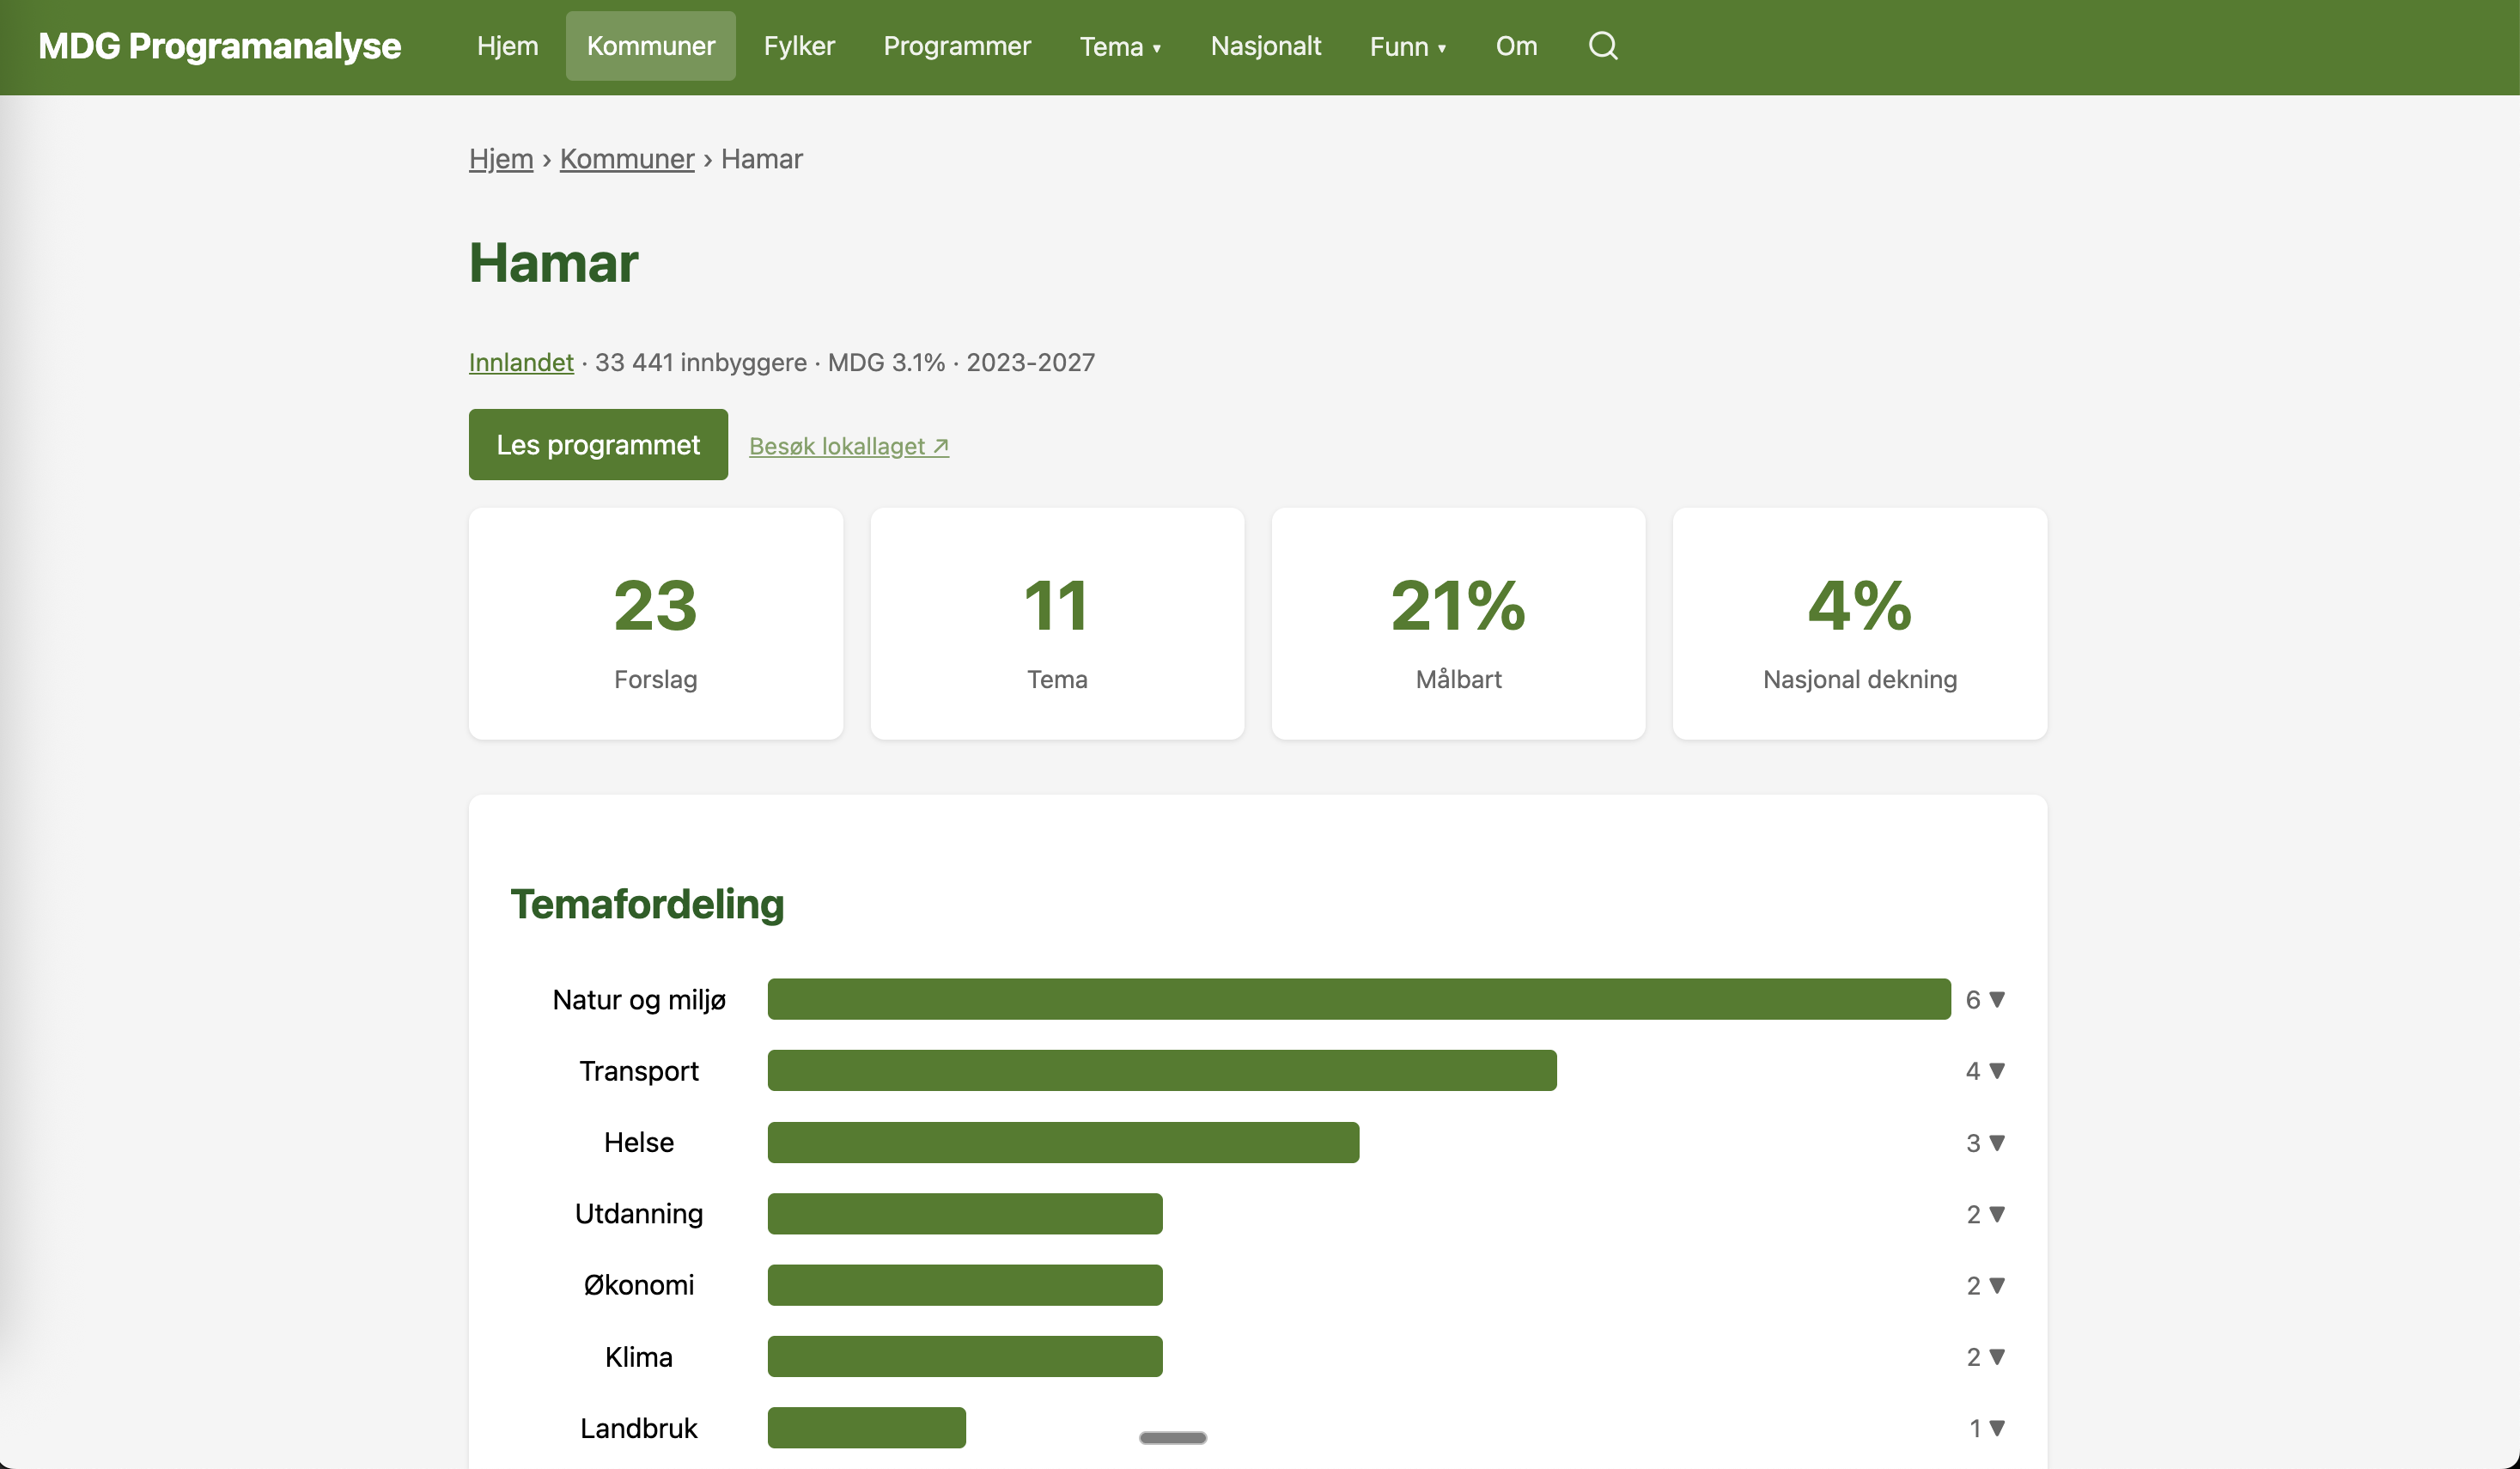Go back via the Hjem breadcrumb
This screenshot has width=2520, height=1469.
[x=500, y=158]
